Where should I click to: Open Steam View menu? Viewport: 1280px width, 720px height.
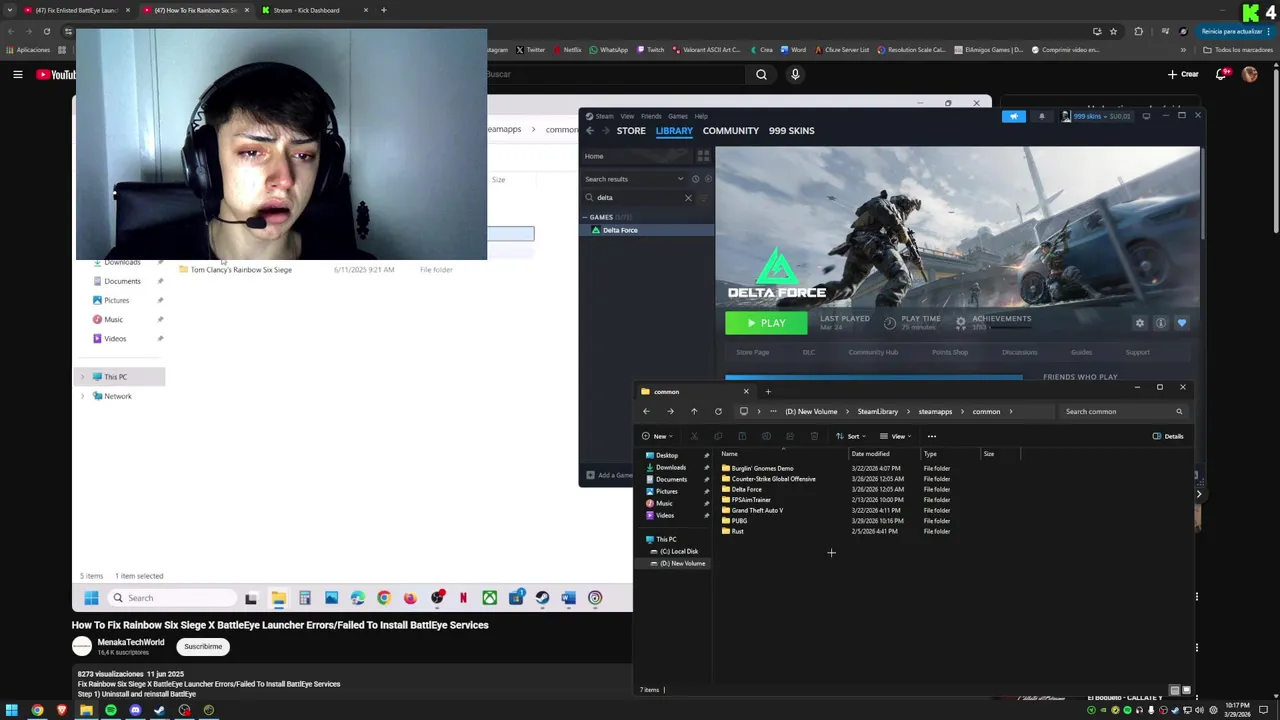click(x=627, y=116)
